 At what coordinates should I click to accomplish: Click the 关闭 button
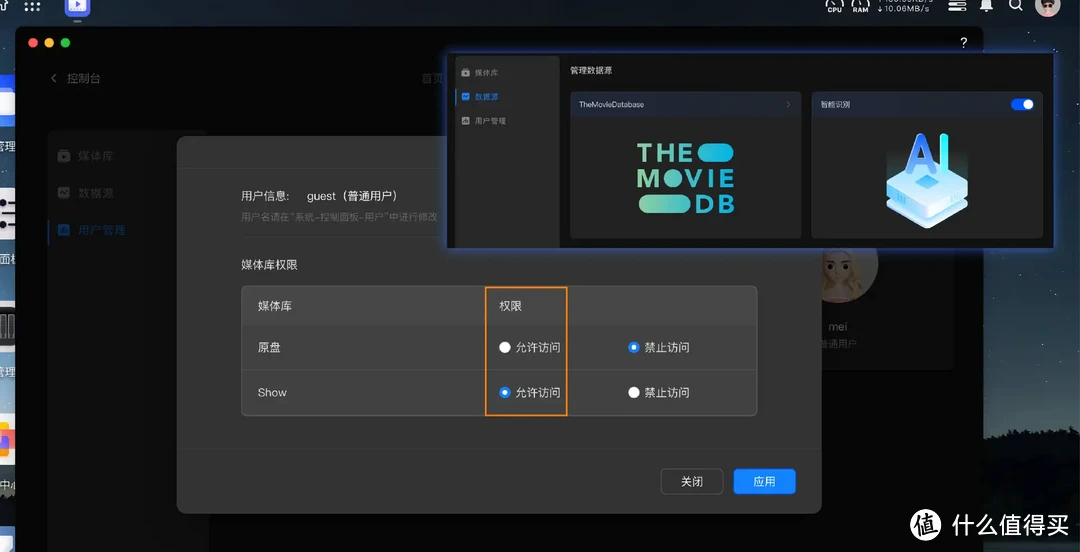tap(692, 482)
